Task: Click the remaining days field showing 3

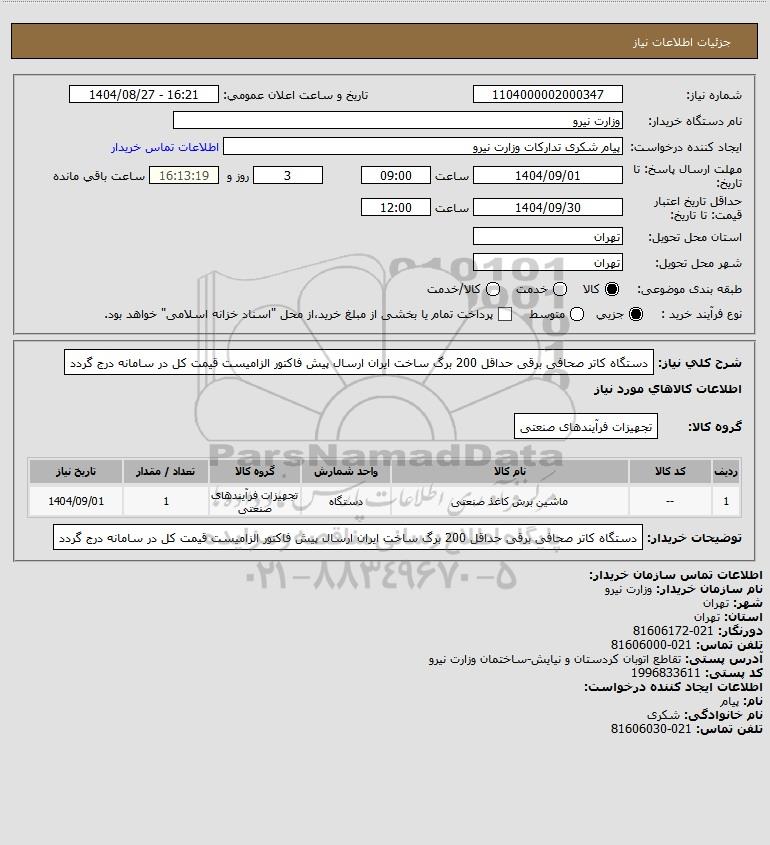Action: coord(288,176)
